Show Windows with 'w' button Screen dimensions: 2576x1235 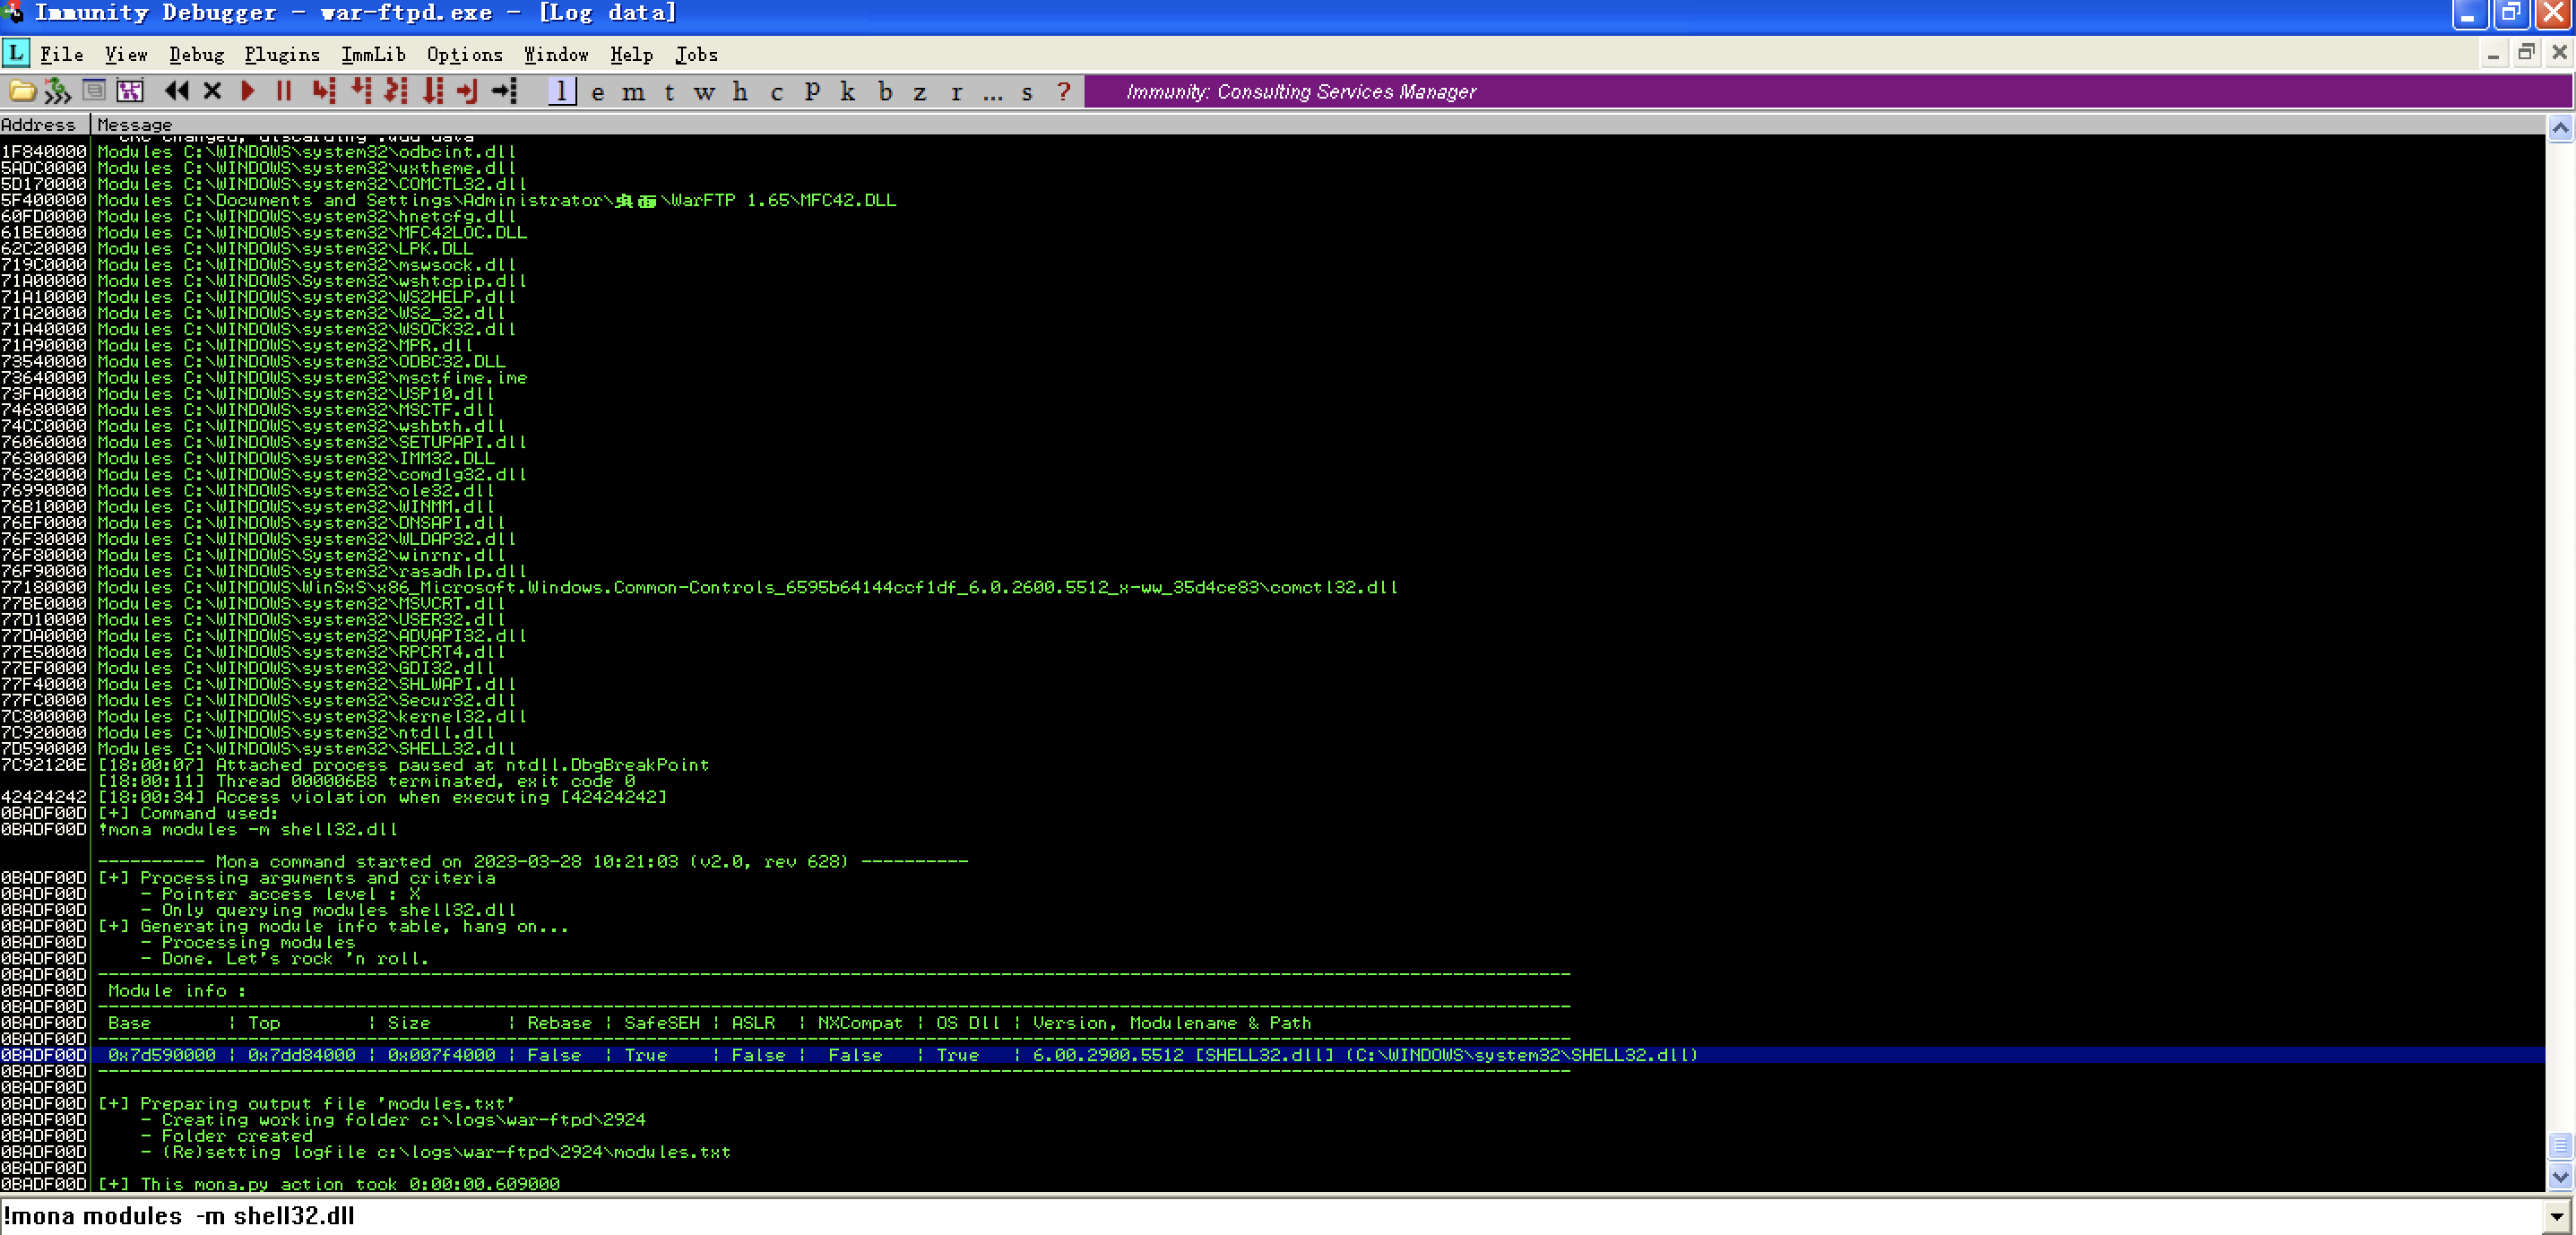[x=705, y=92]
